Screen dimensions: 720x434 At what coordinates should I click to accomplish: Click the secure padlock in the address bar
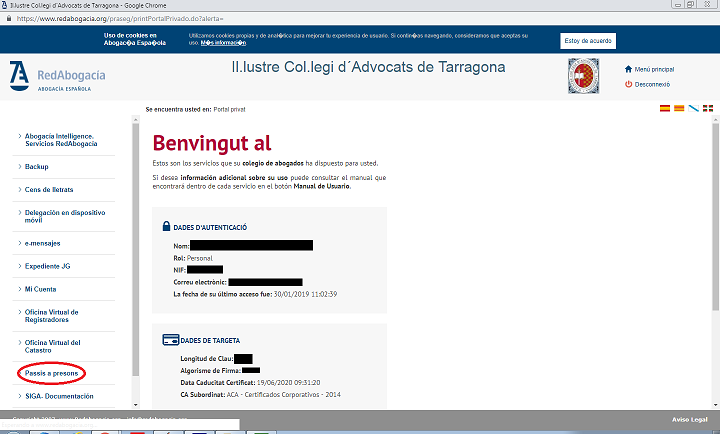(8, 19)
